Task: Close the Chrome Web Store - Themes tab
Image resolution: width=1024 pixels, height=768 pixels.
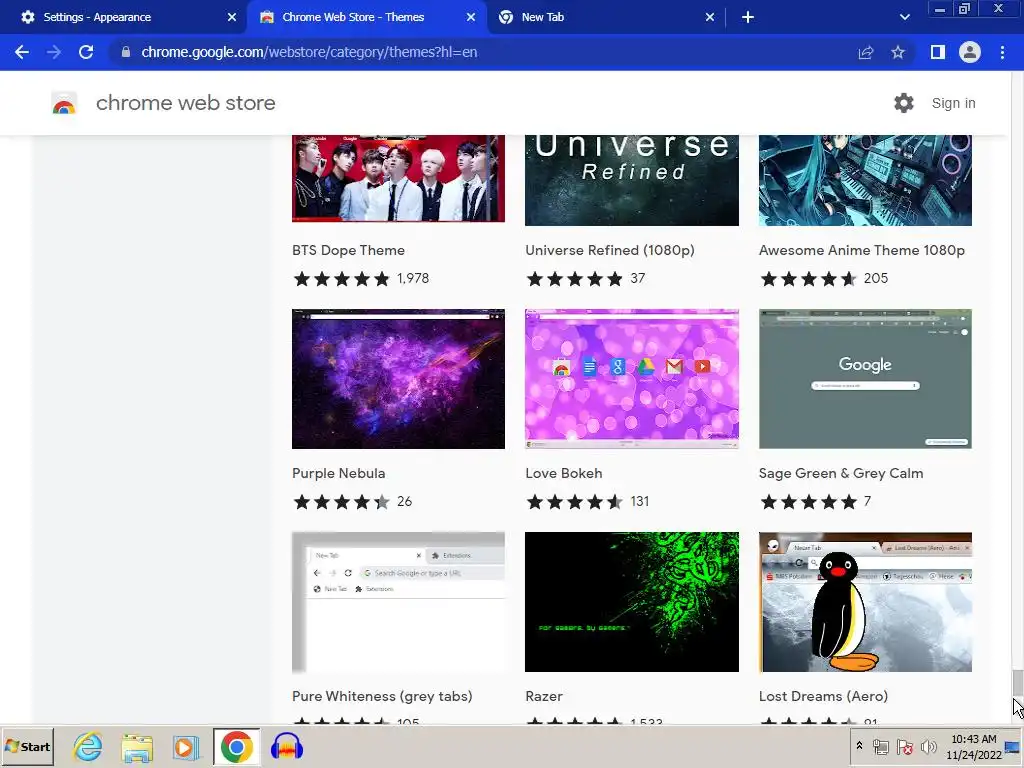Action: tap(471, 18)
